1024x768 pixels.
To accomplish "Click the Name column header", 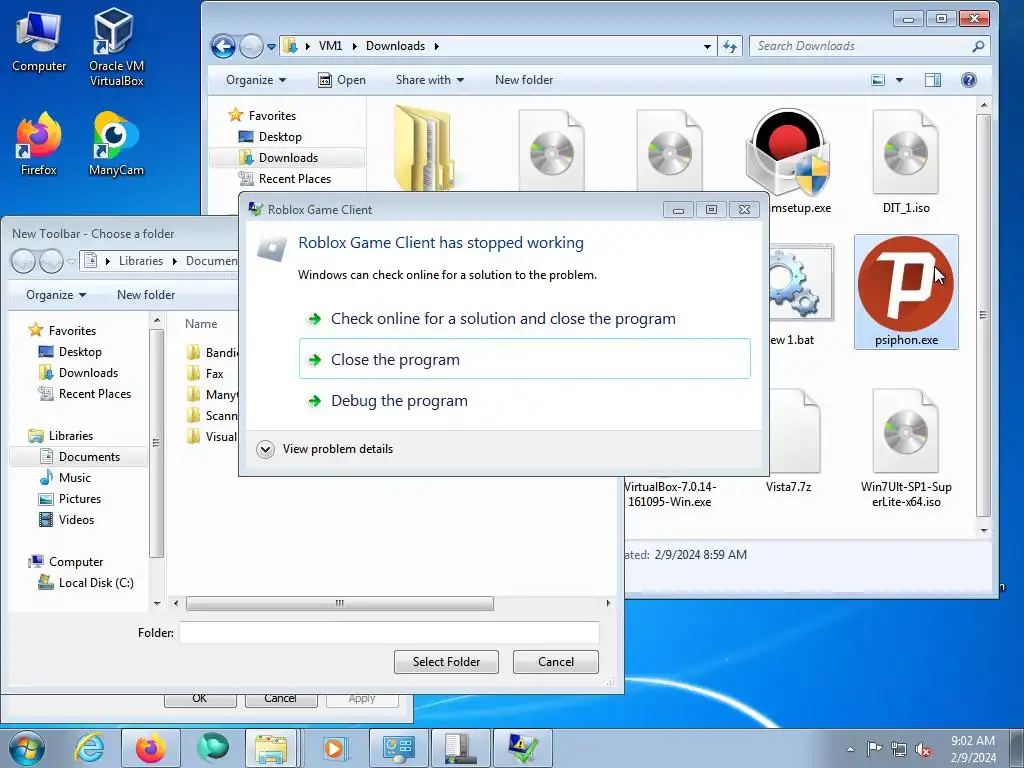I will pos(201,324).
